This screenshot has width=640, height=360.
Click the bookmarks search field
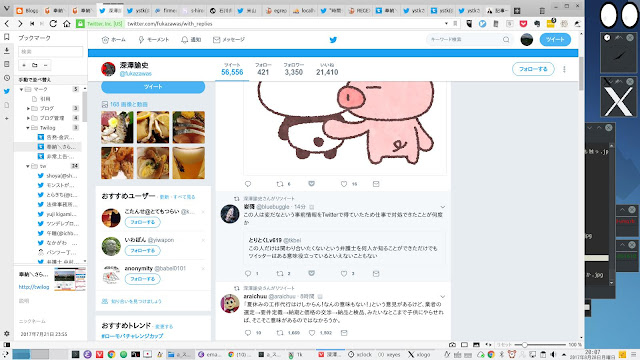click(51, 52)
